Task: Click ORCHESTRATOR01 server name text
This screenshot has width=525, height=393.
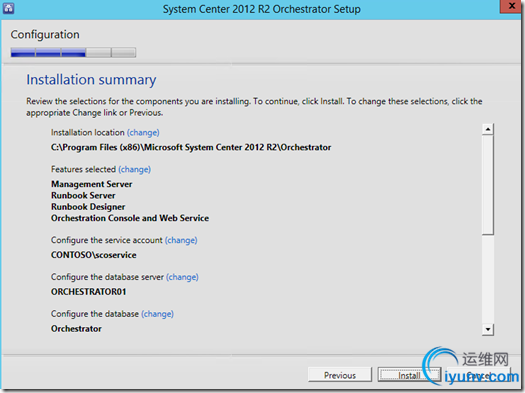Action: [x=89, y=292]
